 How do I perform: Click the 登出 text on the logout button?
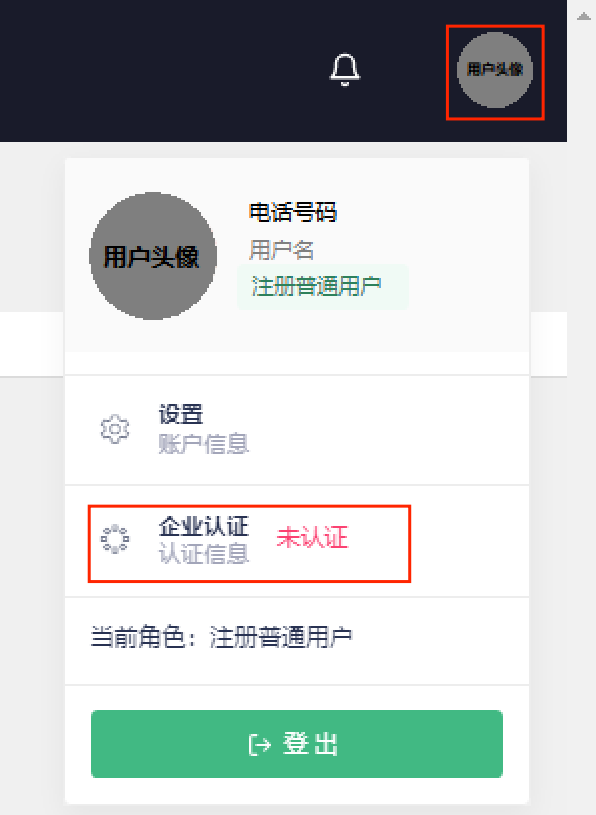(310, 744)
